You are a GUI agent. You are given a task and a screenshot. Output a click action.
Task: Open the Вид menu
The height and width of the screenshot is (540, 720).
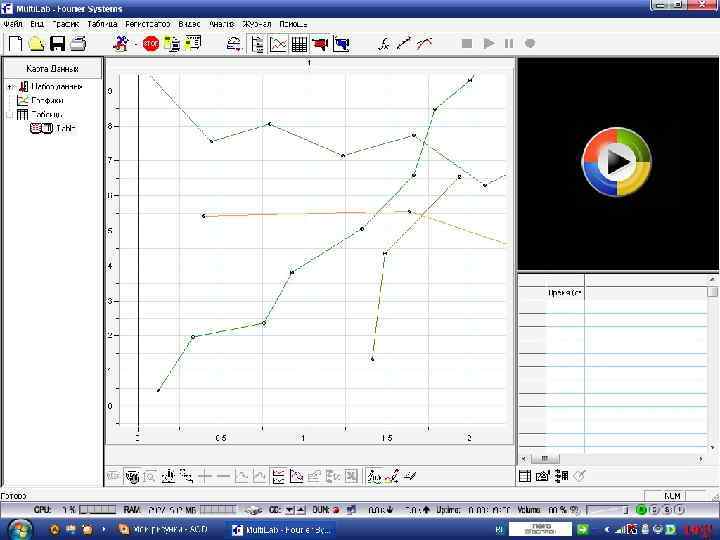click(37, 24)
